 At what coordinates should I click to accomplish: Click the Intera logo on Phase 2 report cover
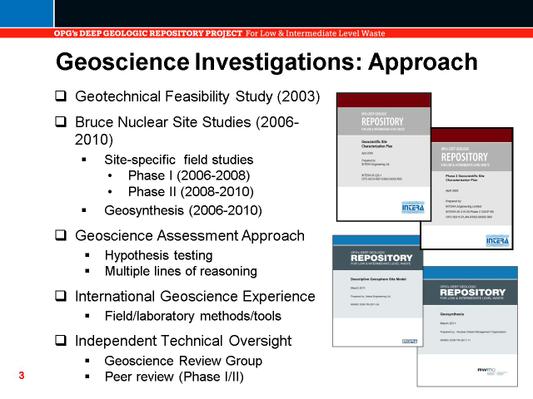pos(497,241)
